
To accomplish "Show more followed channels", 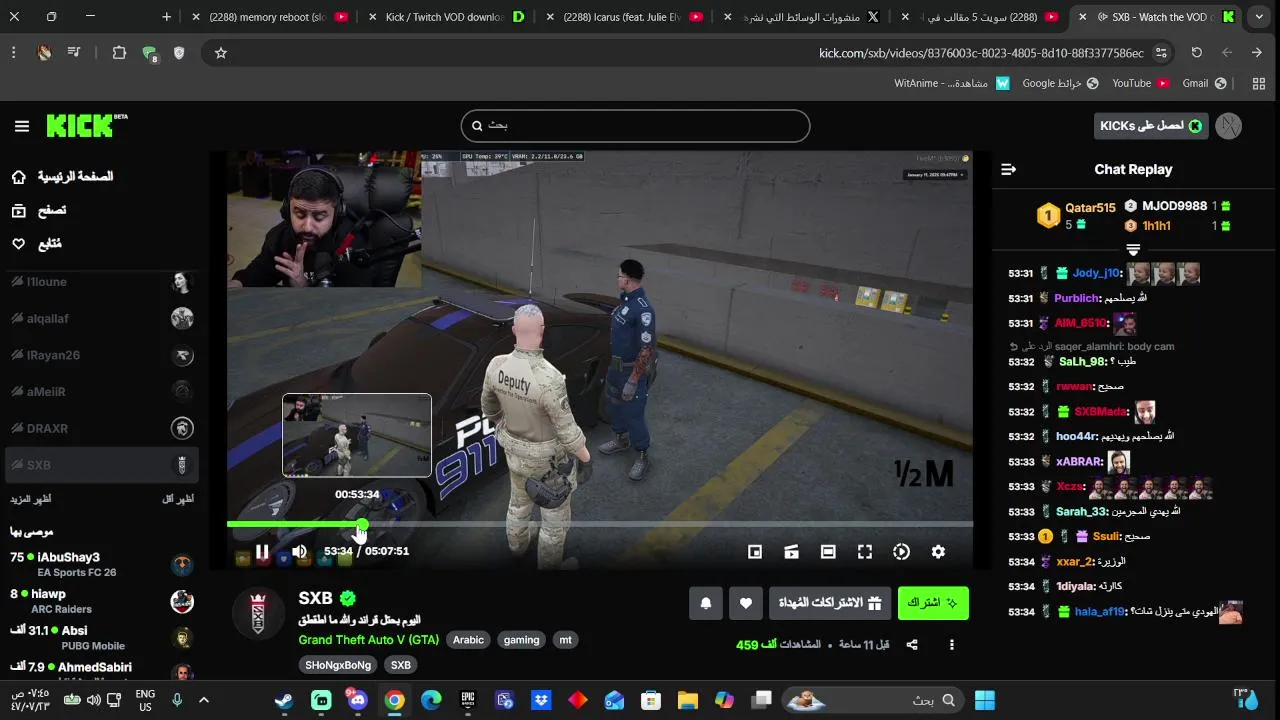I will pos(31,498).
